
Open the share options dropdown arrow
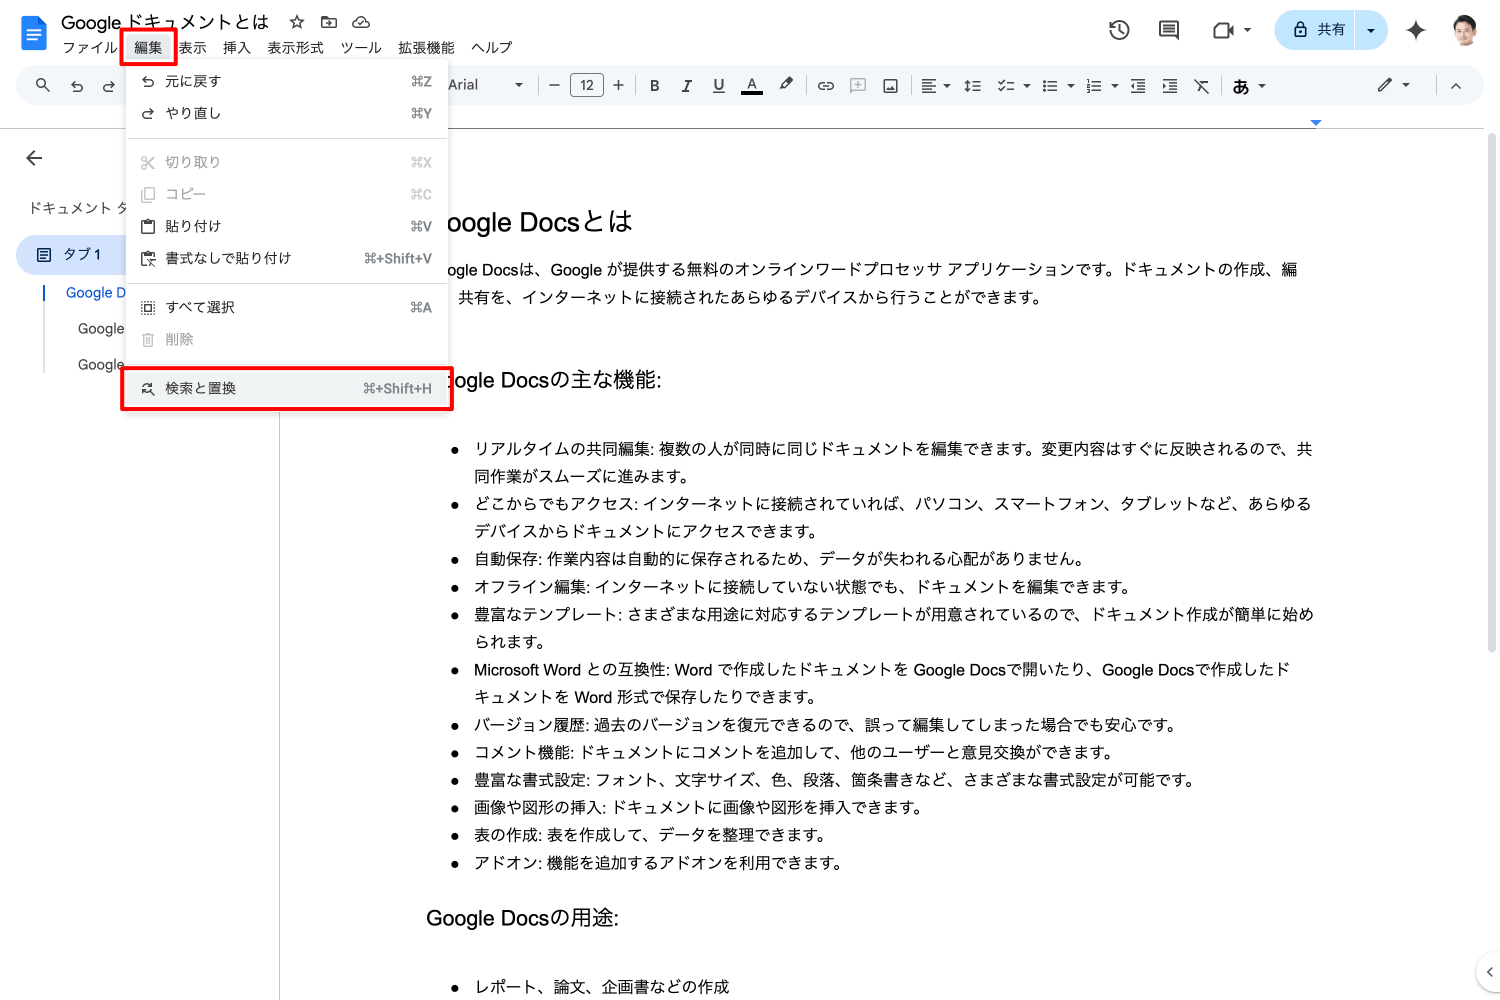click(x=1371, y=30)
